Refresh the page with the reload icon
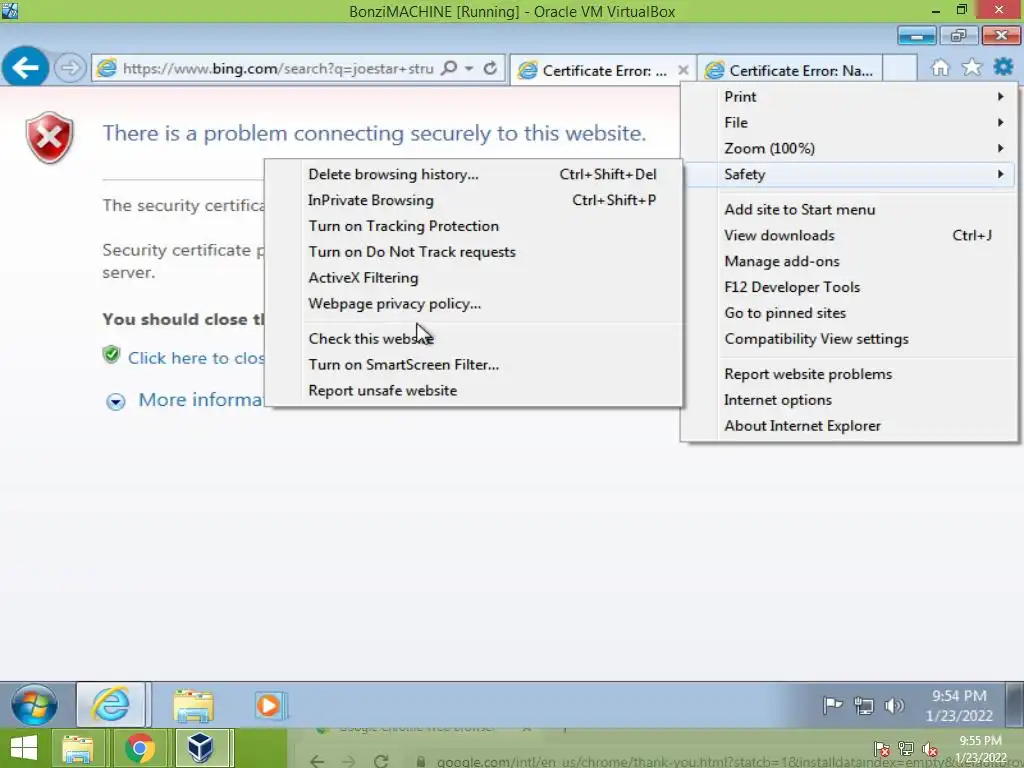The height and width of the screenshot is (768, 1024). [490, 68]
